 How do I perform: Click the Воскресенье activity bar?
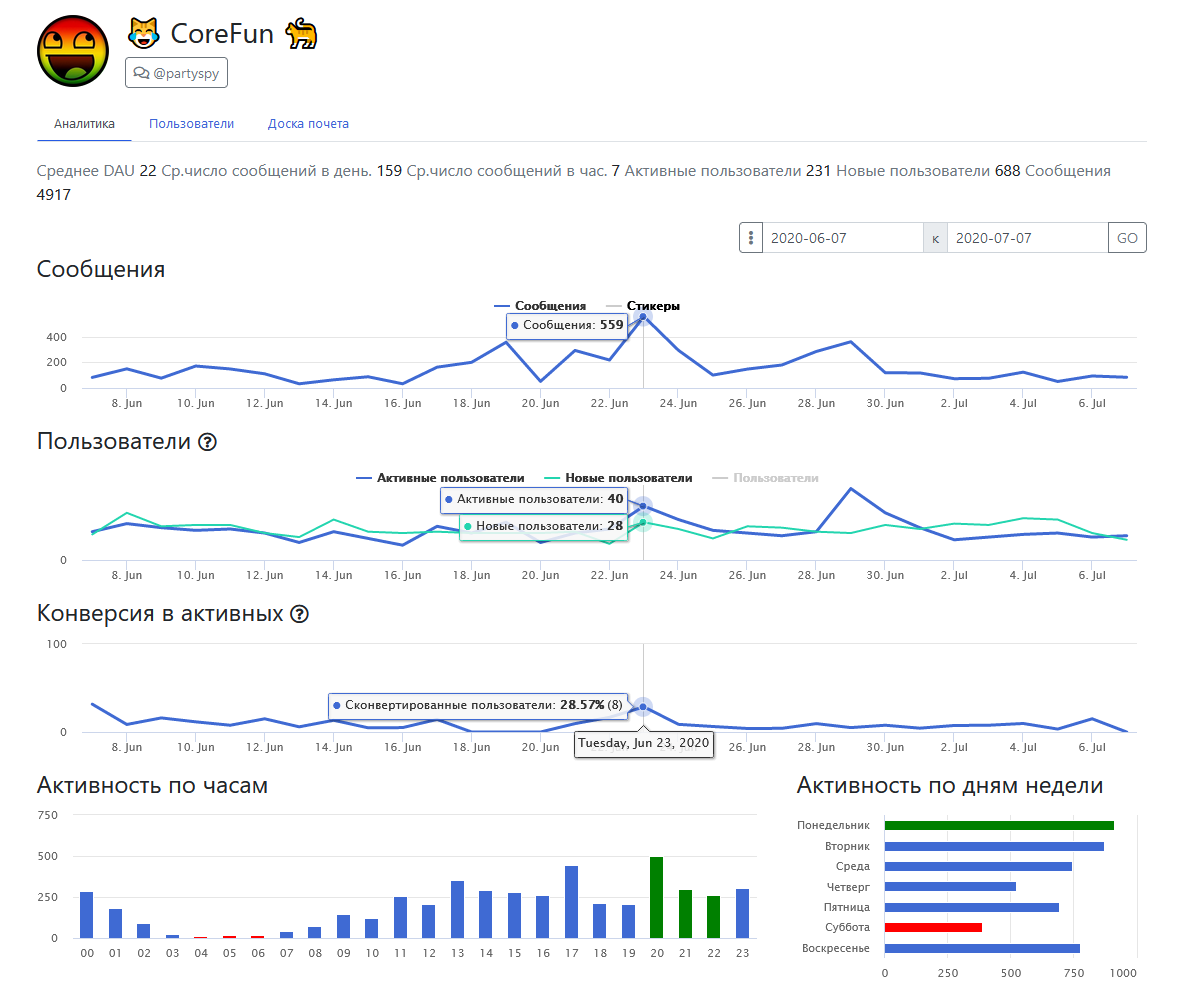point(982,948)
